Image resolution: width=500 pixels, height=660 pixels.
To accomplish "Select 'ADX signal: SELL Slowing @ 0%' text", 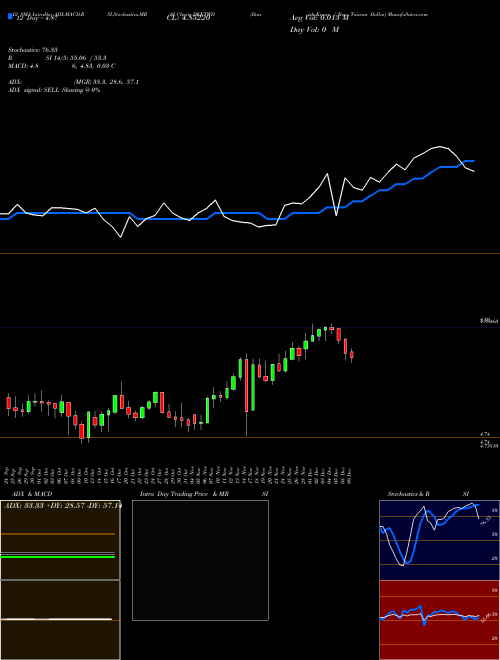I will tap(54, 90).
